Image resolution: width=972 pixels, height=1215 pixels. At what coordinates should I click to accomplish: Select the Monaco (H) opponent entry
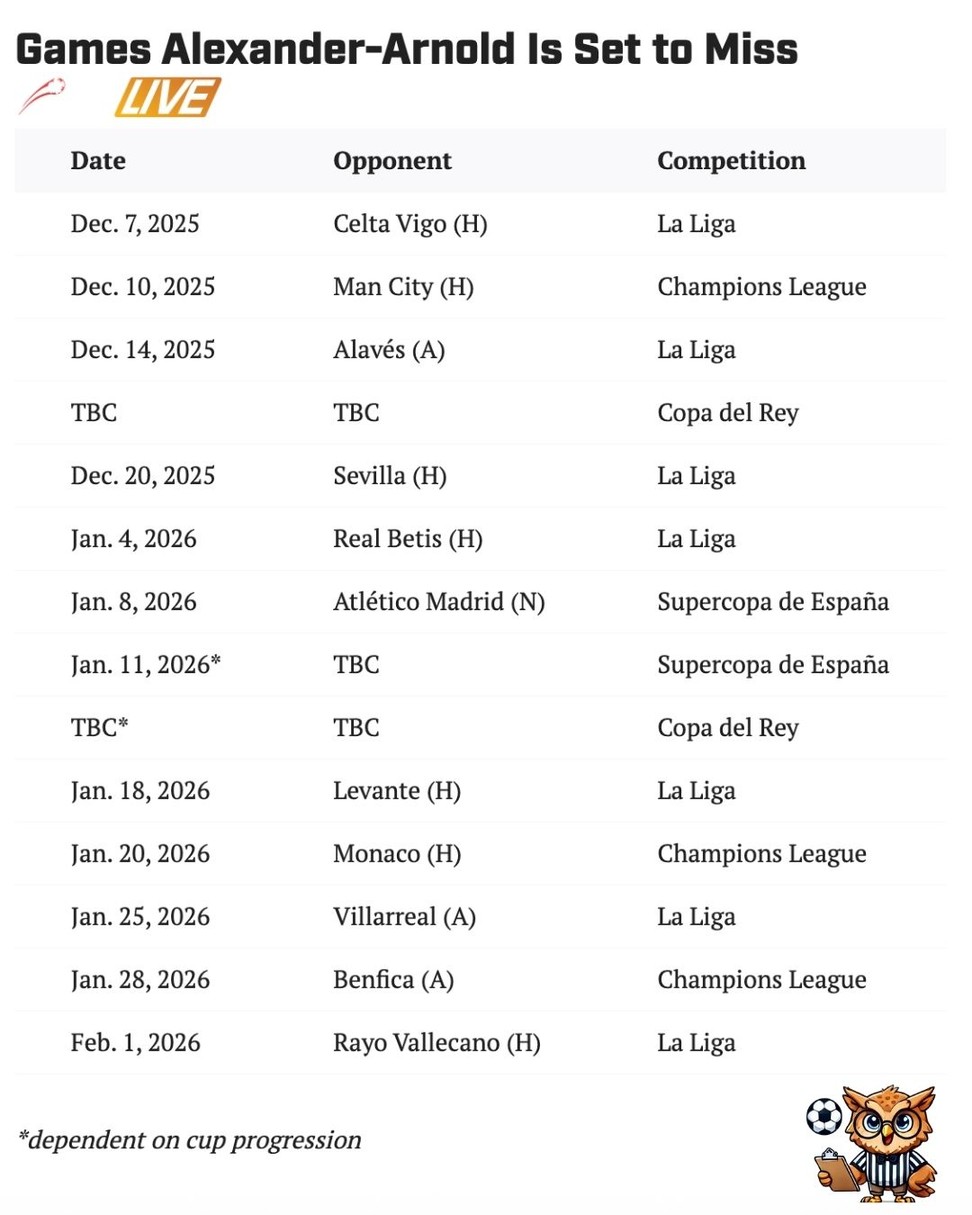tap(397, 854)
